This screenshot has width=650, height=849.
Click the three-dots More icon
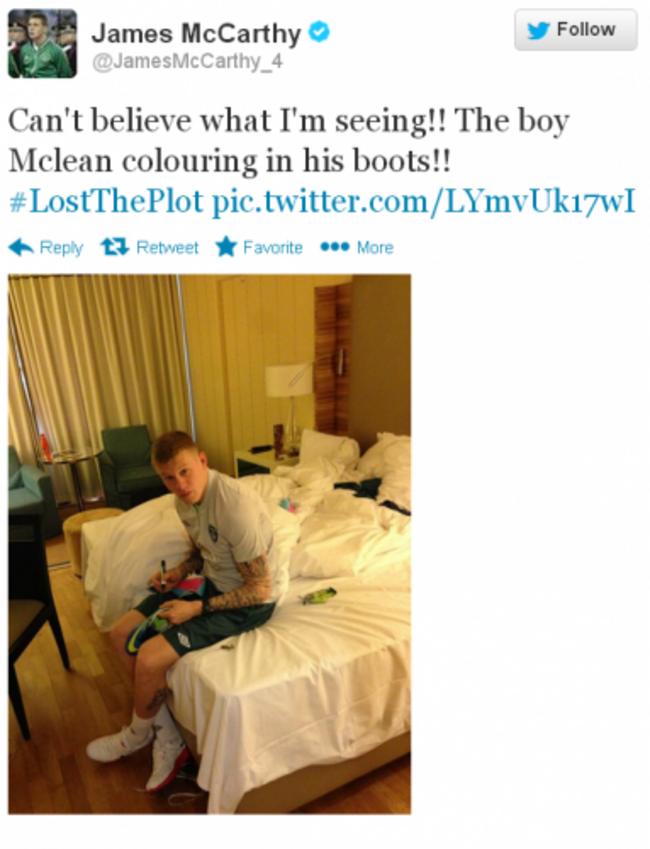coord(335,247)
